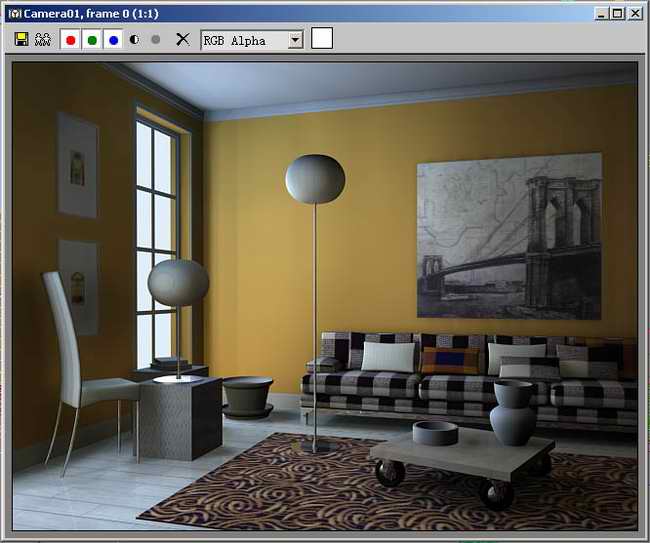This screenshot has height=543, width=650.
Task: Open the window system menu icon
Action: point(15,14)
